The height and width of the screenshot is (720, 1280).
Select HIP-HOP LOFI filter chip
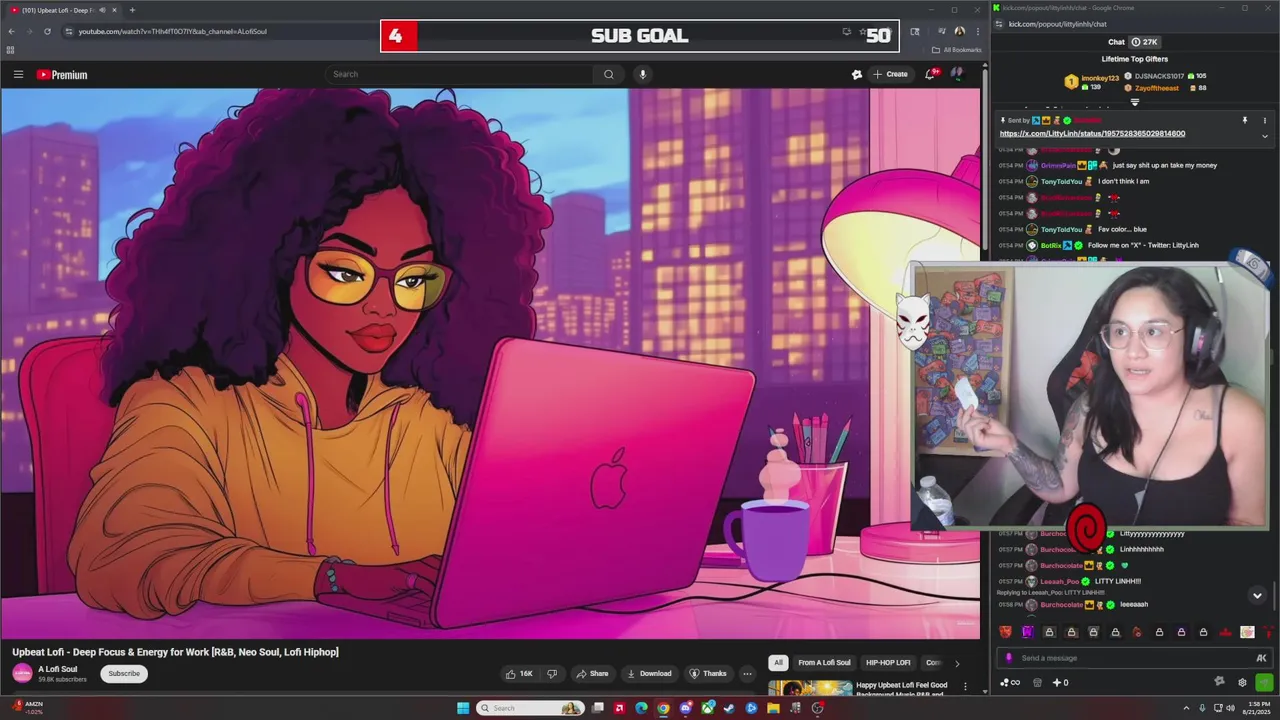click(x=888, y=663)
